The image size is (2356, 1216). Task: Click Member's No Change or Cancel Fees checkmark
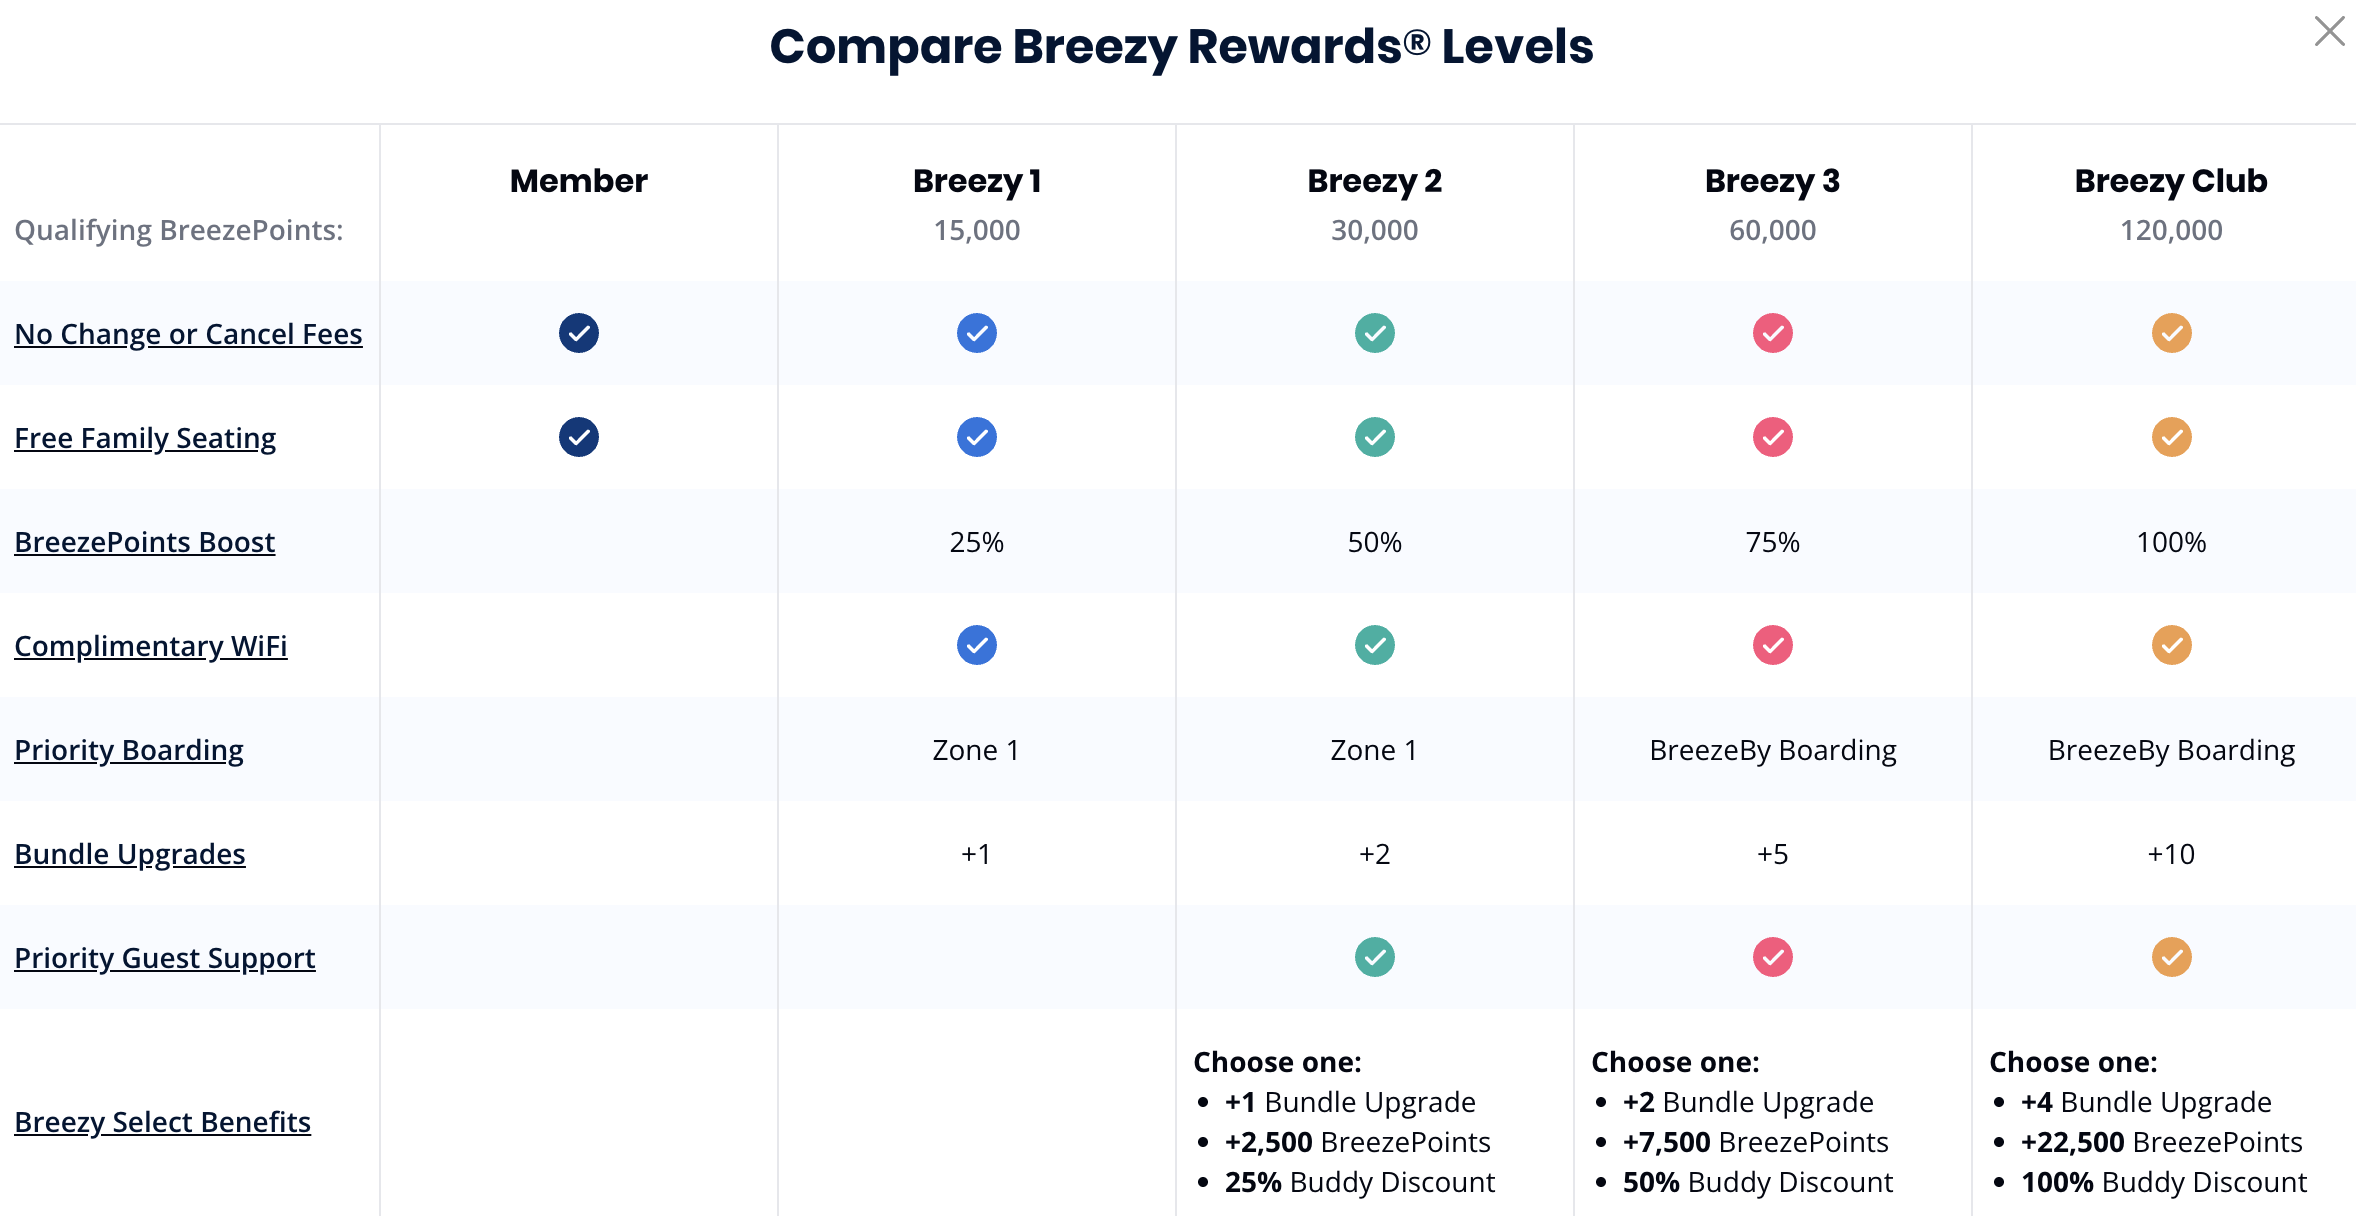pyautogui.click(x=579, y=333)
